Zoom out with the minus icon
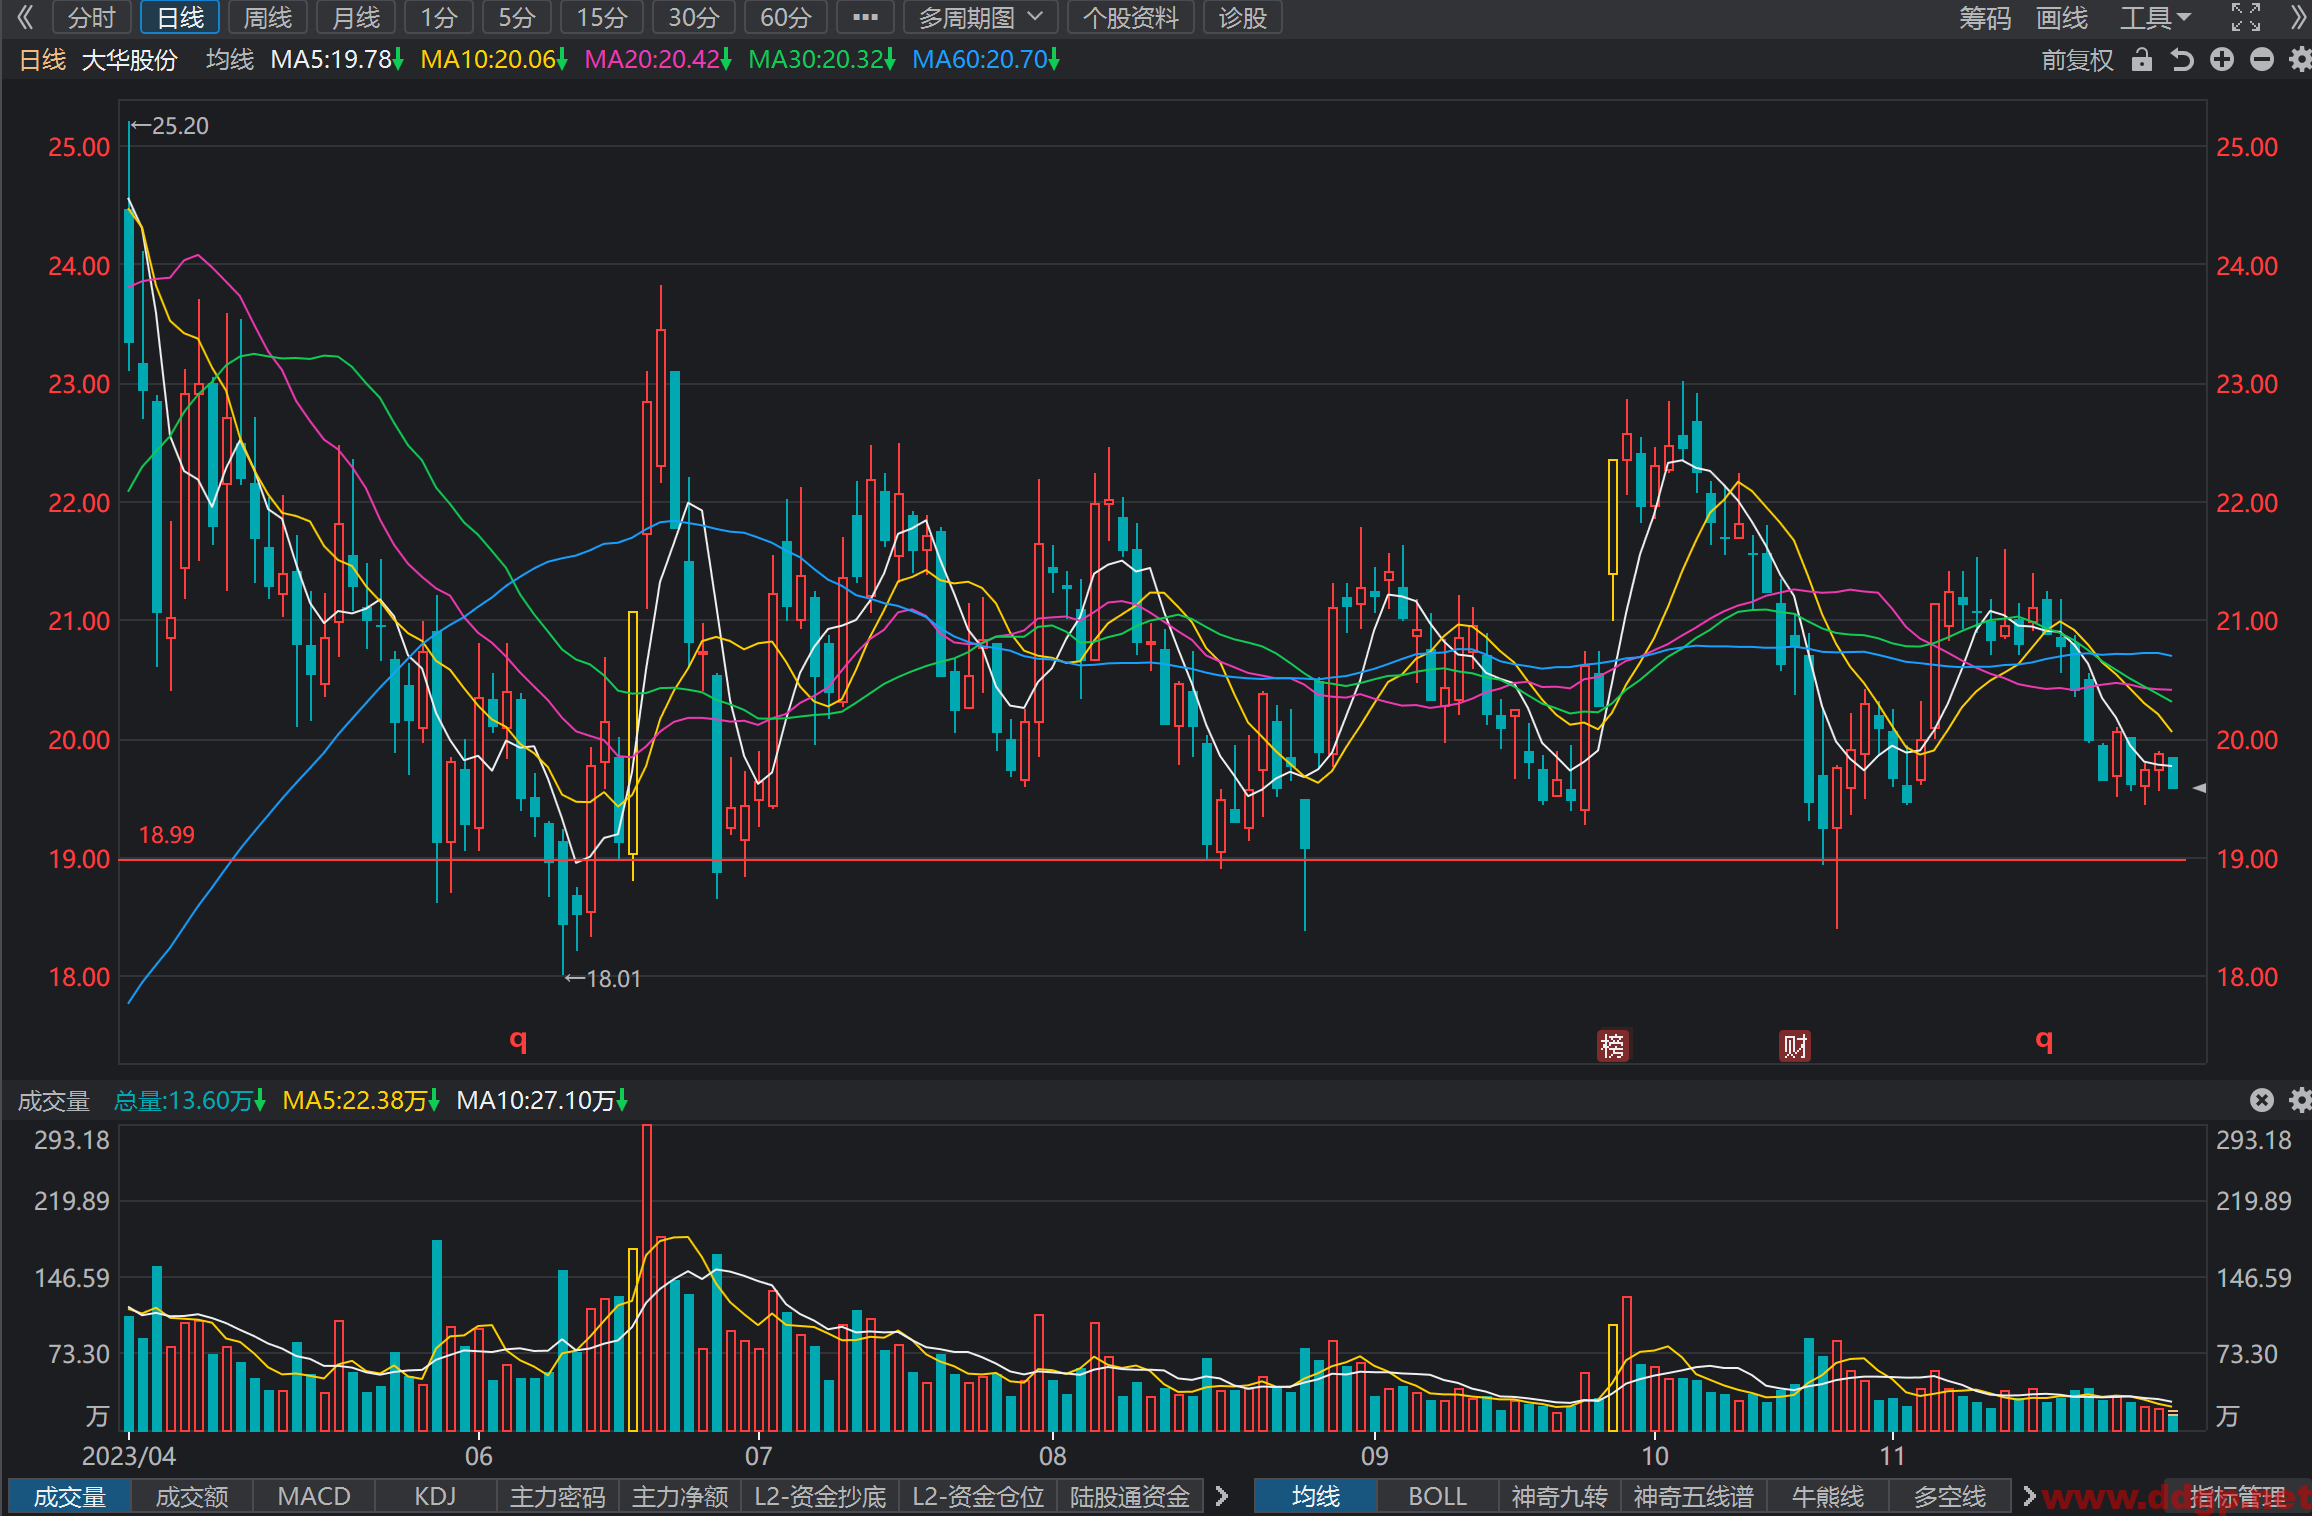 click(2262, 60)
